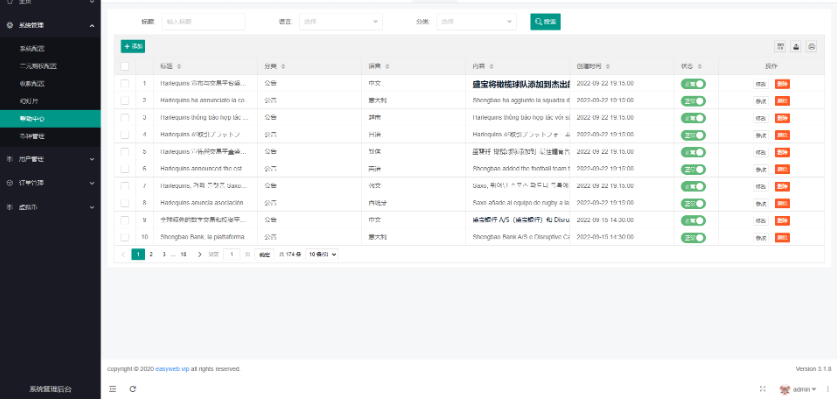
Task: Check the checkbox for row 8
Action: pos(124,203)
